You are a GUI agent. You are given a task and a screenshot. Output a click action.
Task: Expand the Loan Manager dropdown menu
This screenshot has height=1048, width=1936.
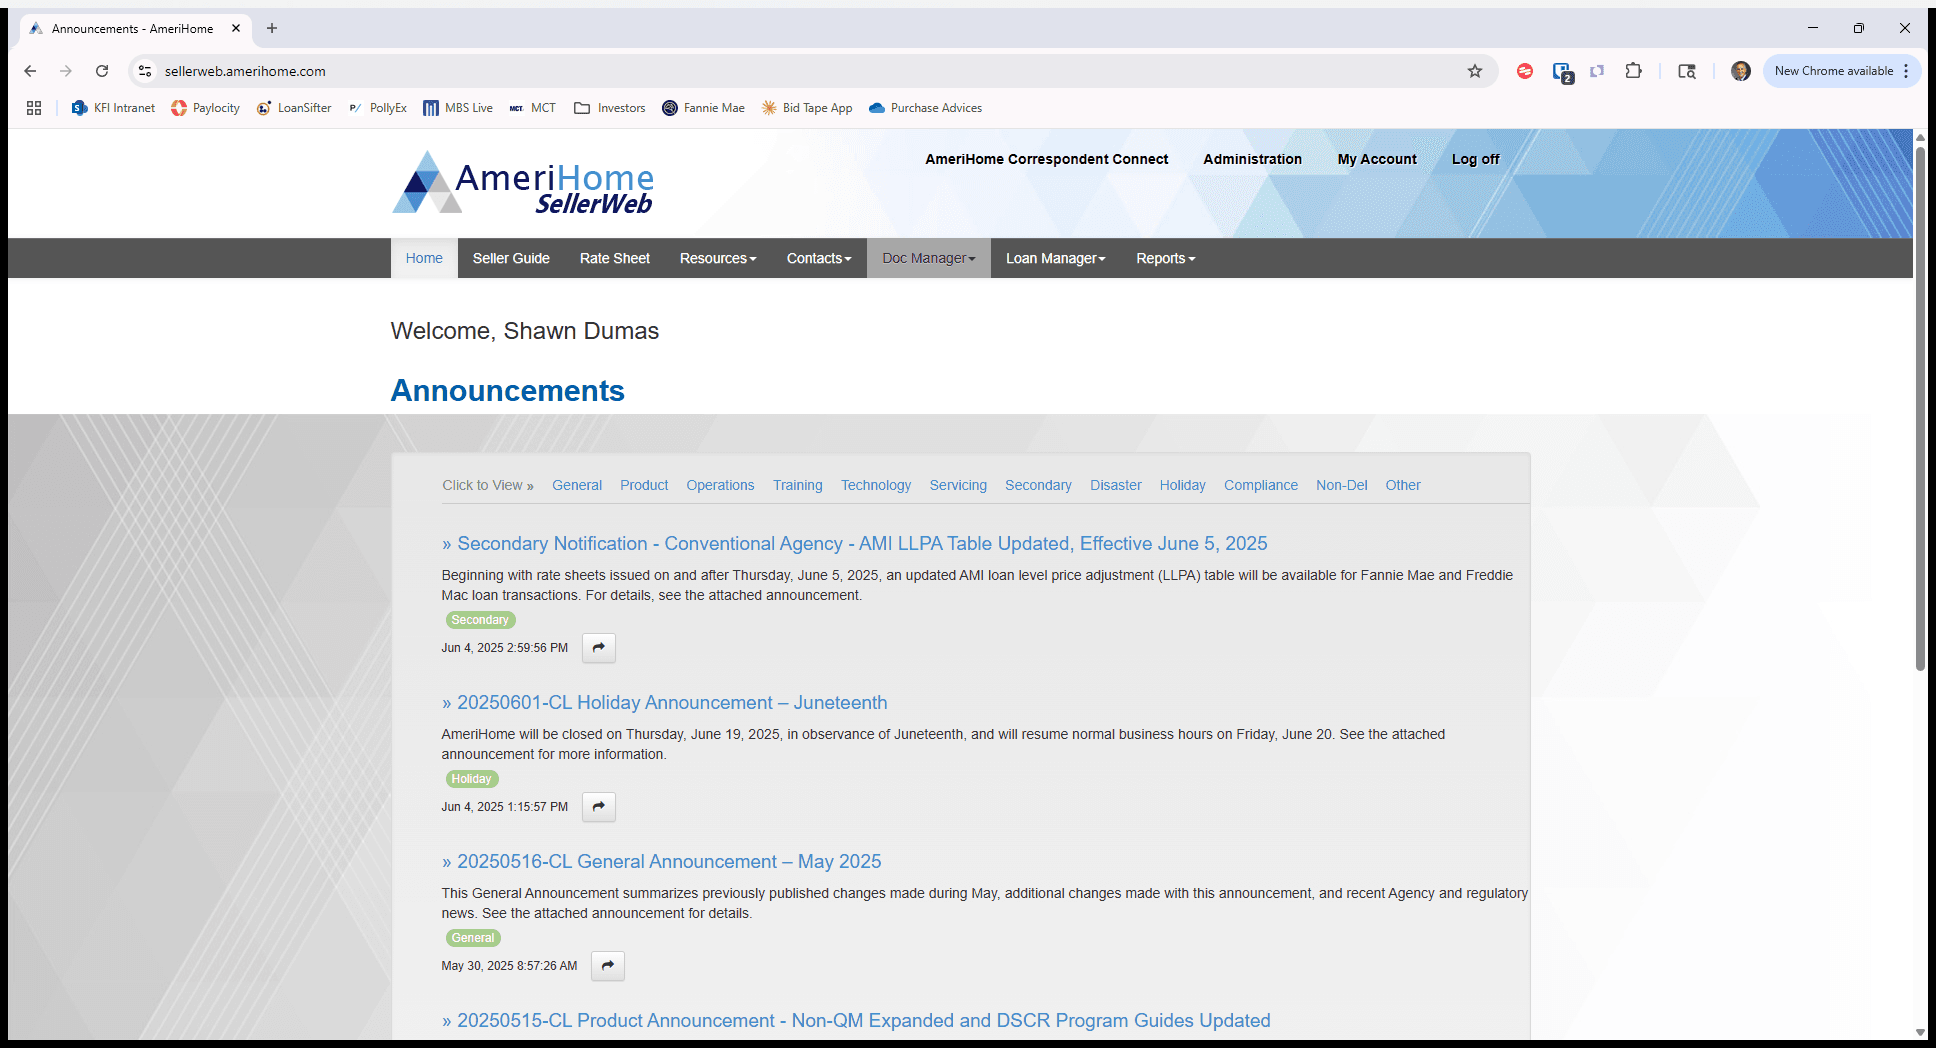pyautogui.click(x=1056, y=258)
